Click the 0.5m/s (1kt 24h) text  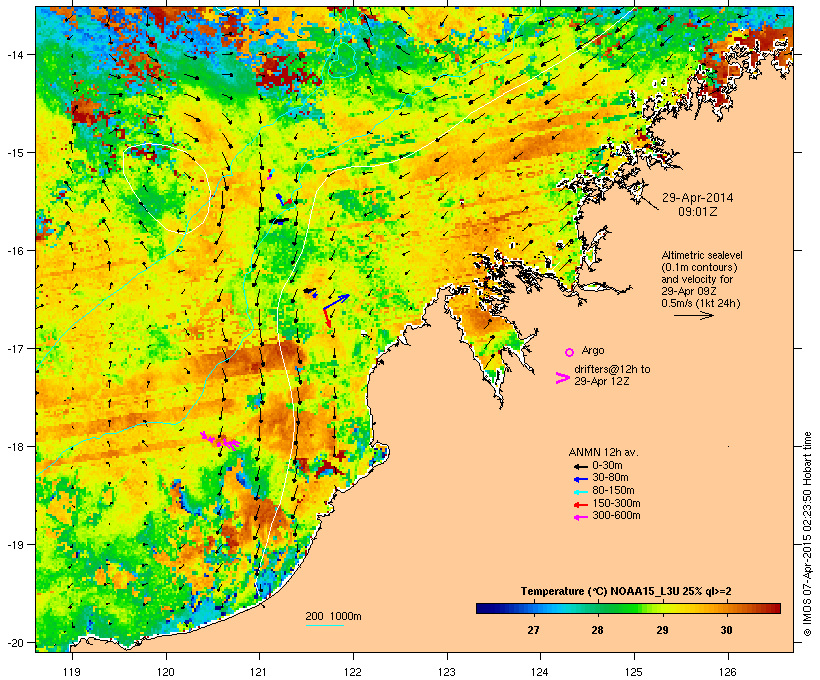coord(701,303)
